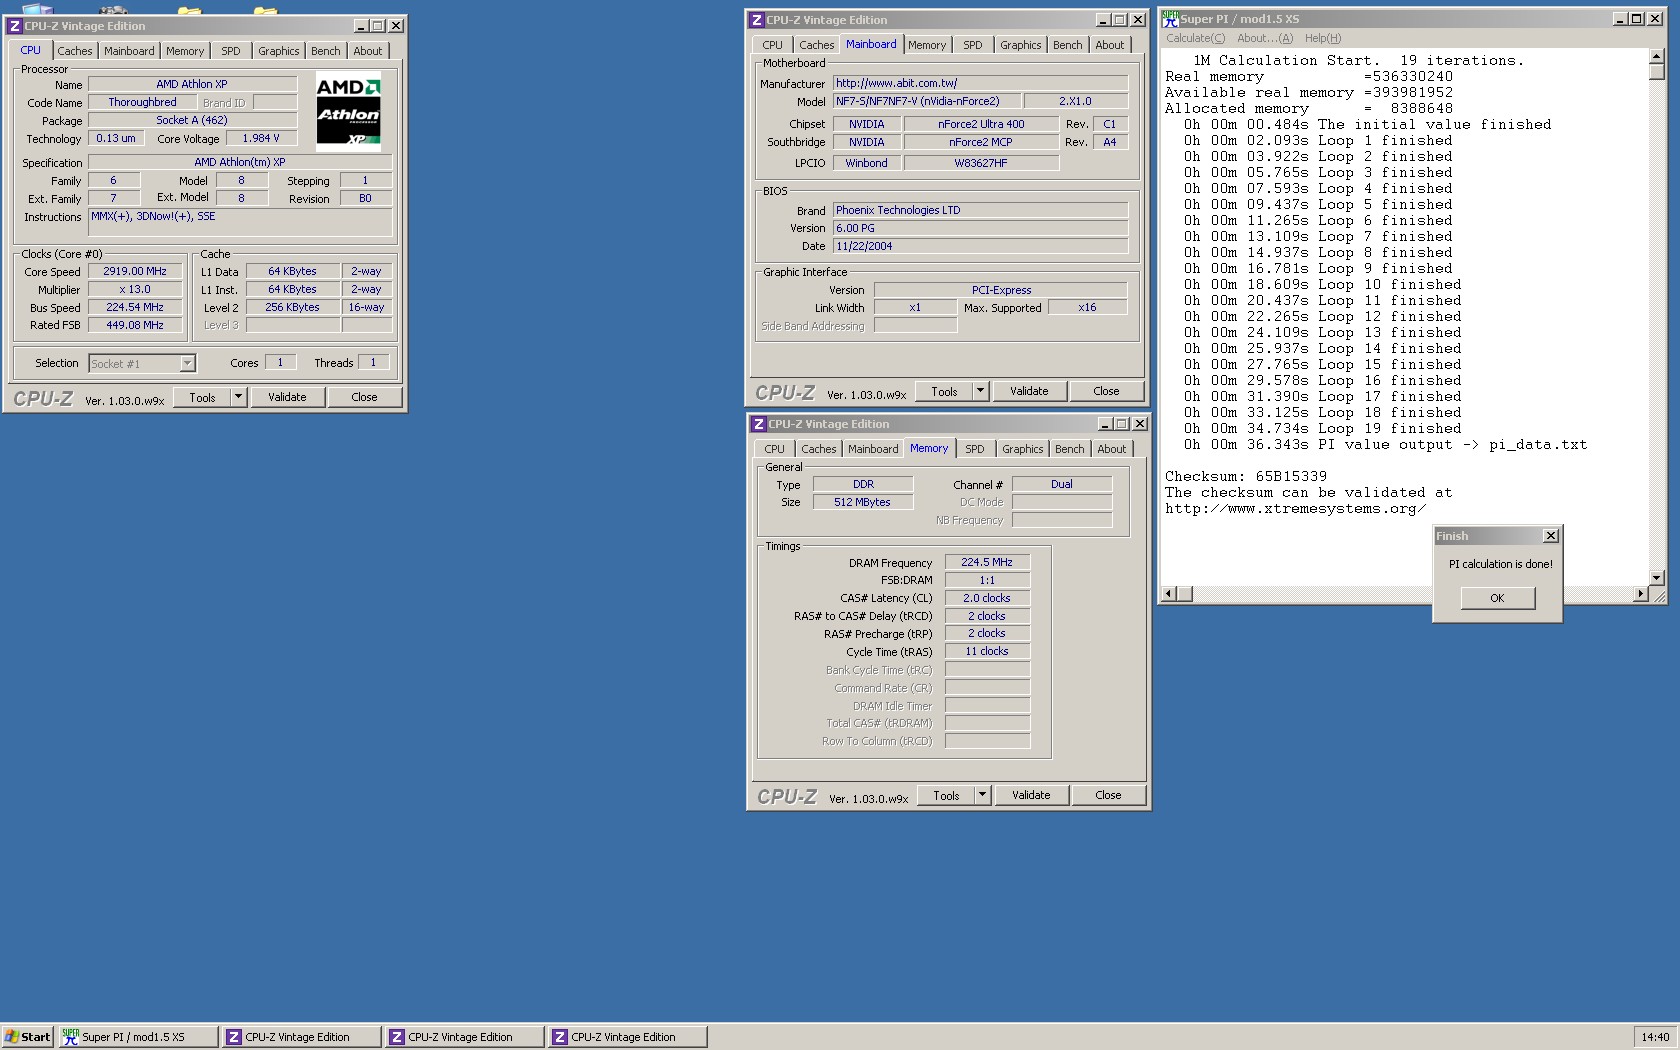Click the Core Speed value 2919.00 MHz
The height and width of the screenshot is (1050, 1680).
(x=135, y=271)
